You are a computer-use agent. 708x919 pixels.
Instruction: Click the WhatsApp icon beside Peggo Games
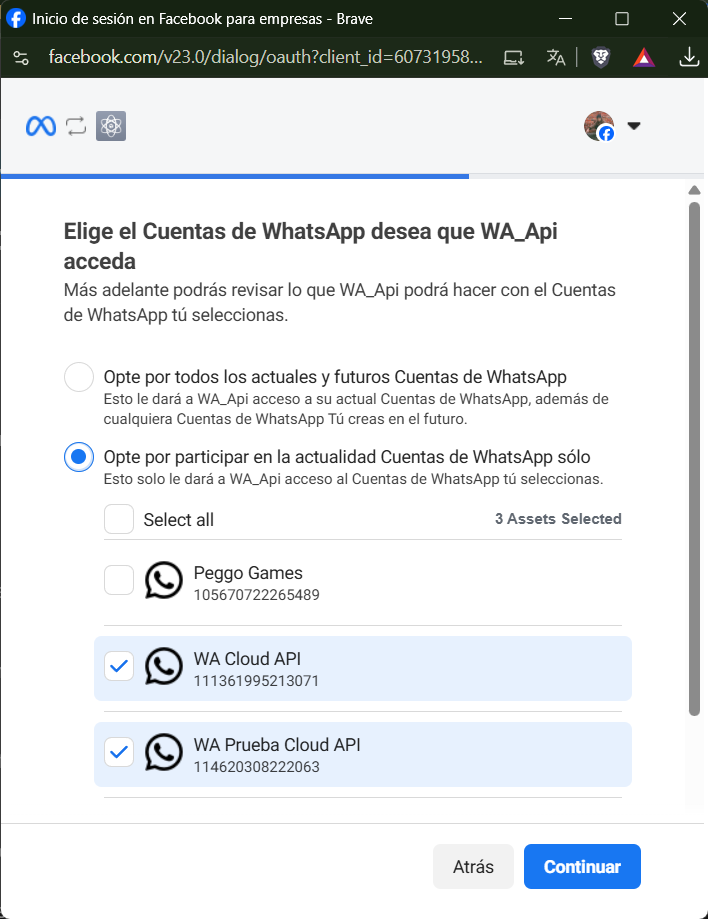[x=164, y=580]
